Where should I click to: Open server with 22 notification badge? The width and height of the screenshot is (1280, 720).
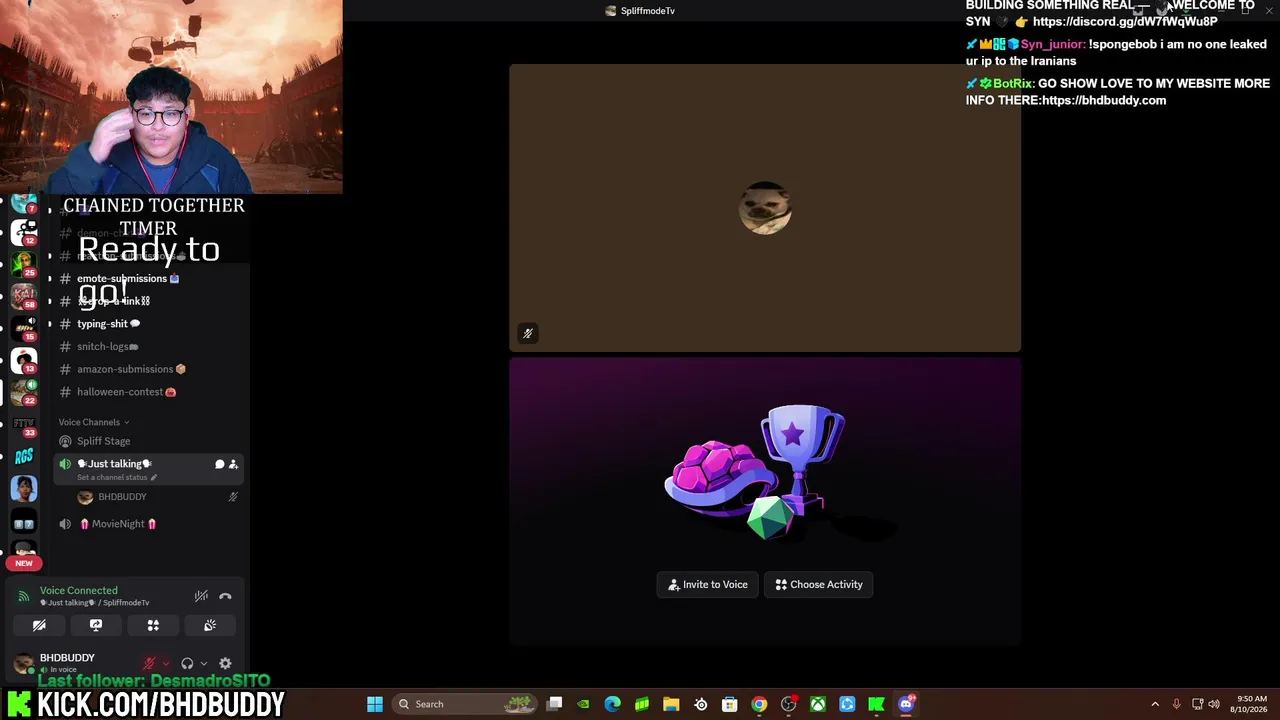pos(24,393)
